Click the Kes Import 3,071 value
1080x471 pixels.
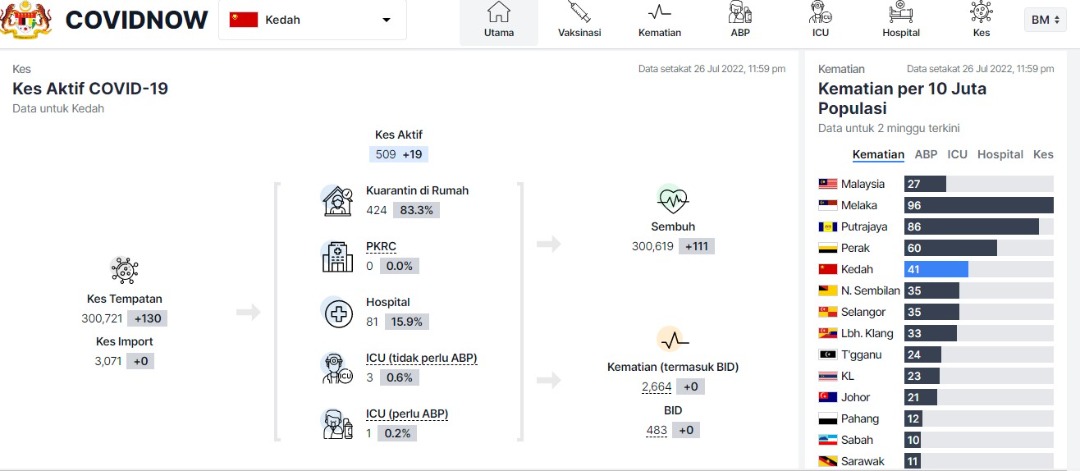tap(109, 361)
